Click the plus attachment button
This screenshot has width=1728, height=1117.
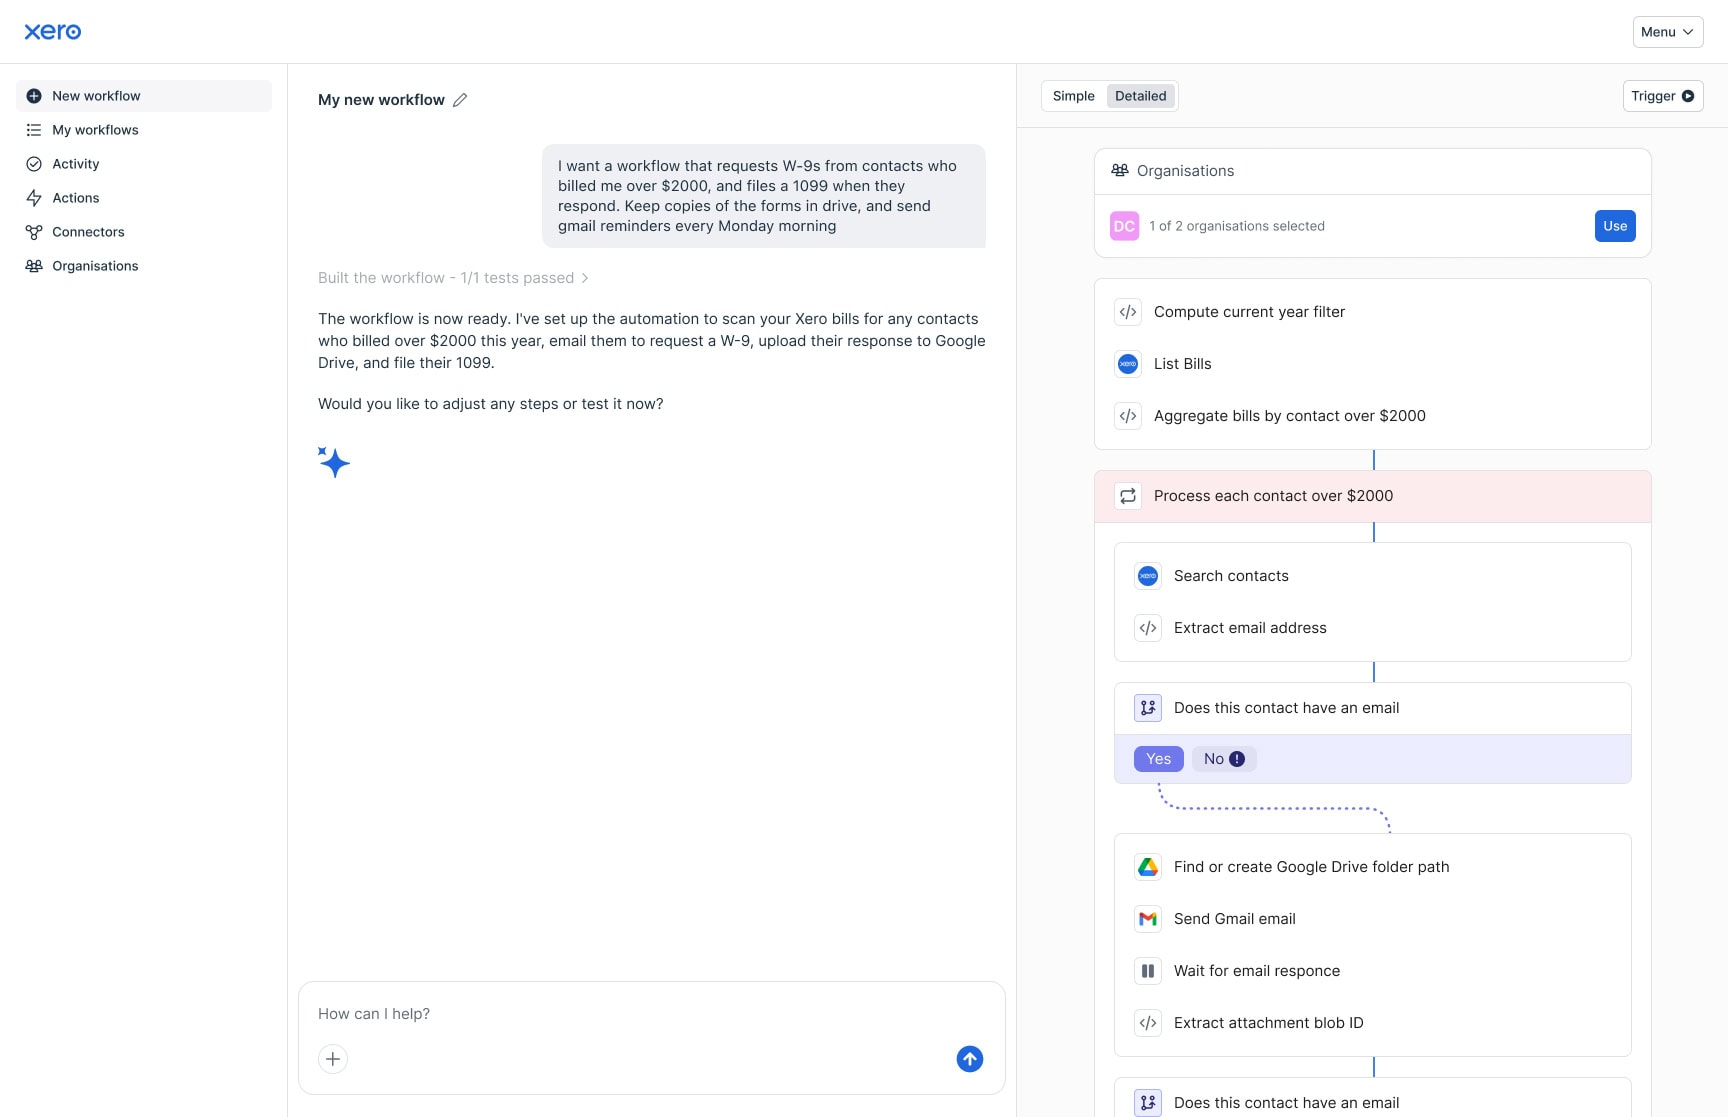pos(333,1059)
